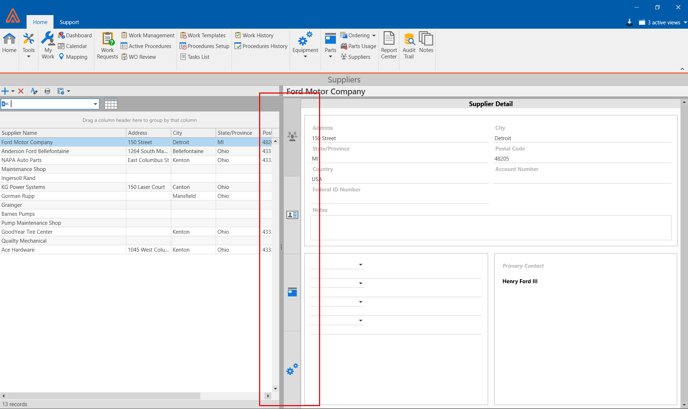Screen dimensions: 688x409
Task: Open fourth dropdown in lower detail panel
Action: pos(361,321)
